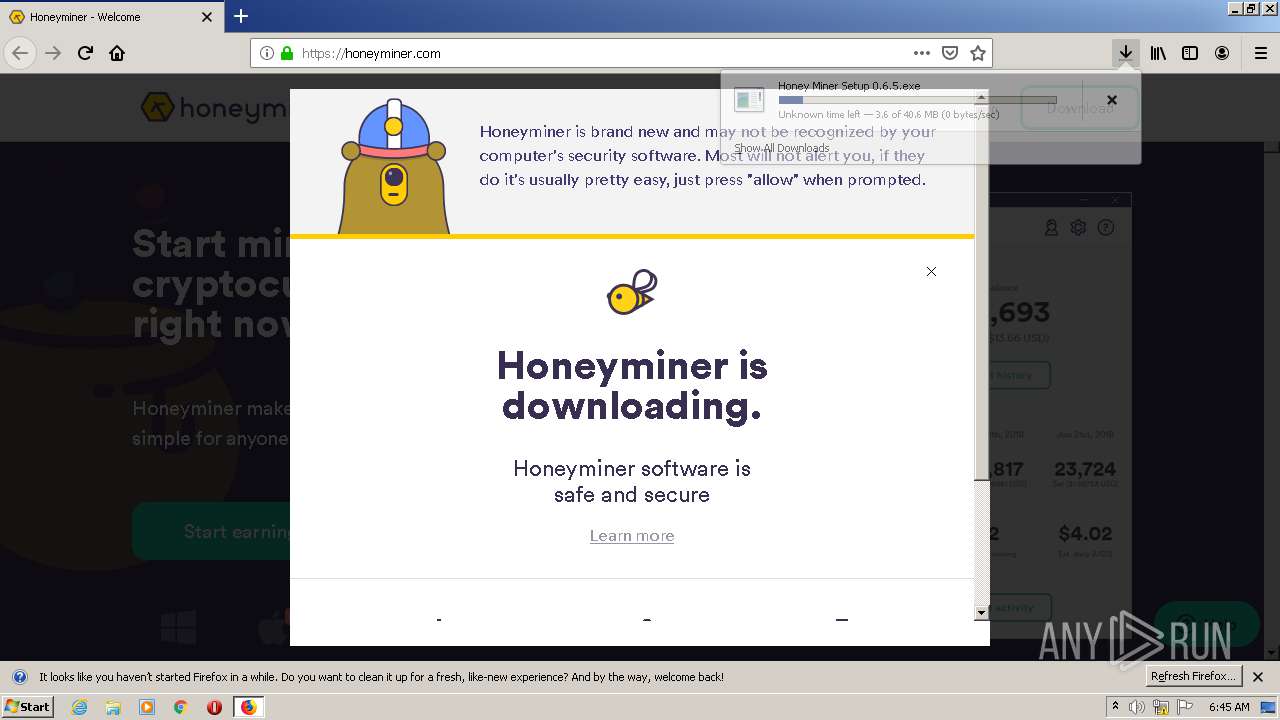Open the Firefox library
The height and width of the screenshot is (720, 1280).
point(1158,53)
